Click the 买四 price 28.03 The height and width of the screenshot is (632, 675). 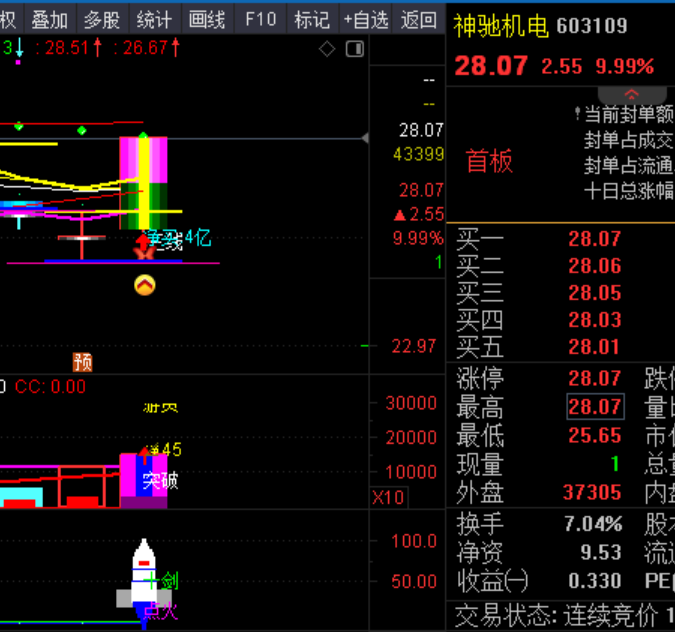pos(594,320)
